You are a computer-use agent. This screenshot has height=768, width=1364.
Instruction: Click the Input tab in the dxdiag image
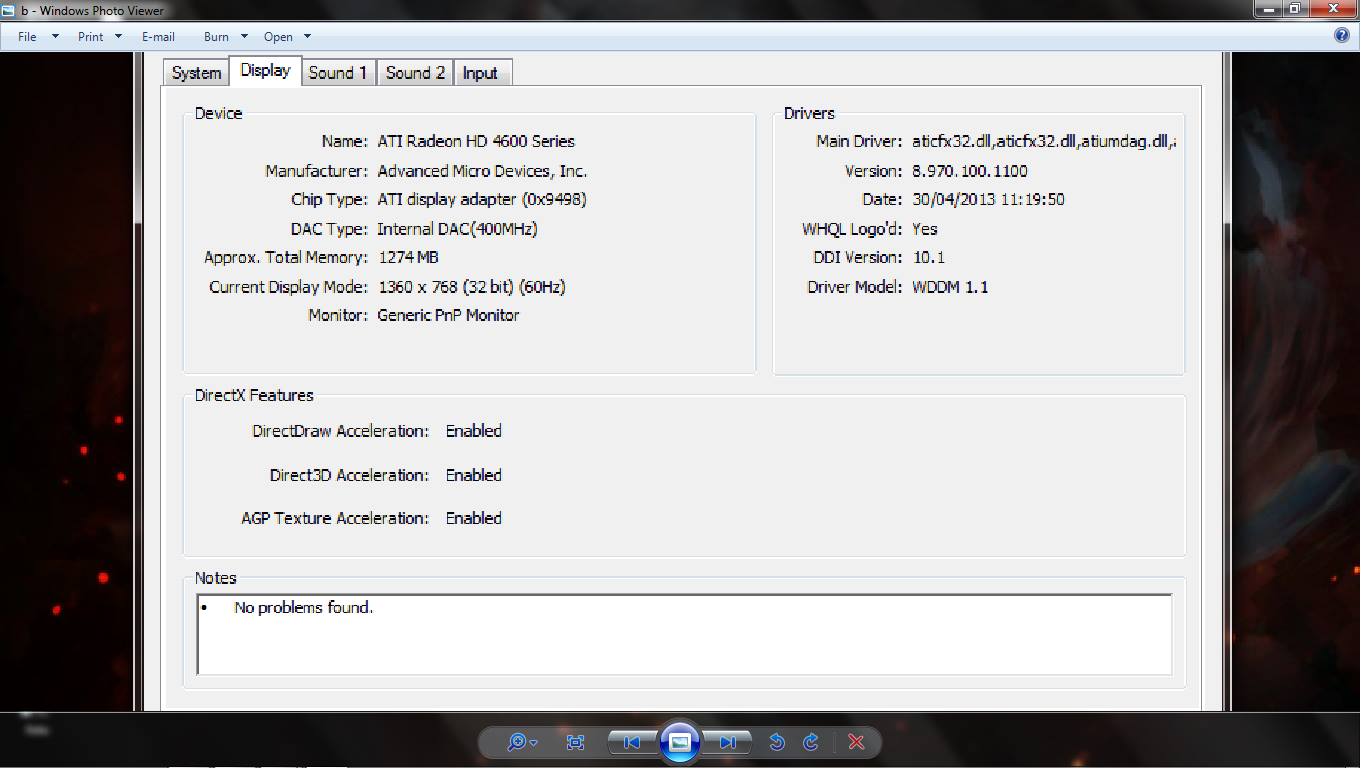(481, 72)
